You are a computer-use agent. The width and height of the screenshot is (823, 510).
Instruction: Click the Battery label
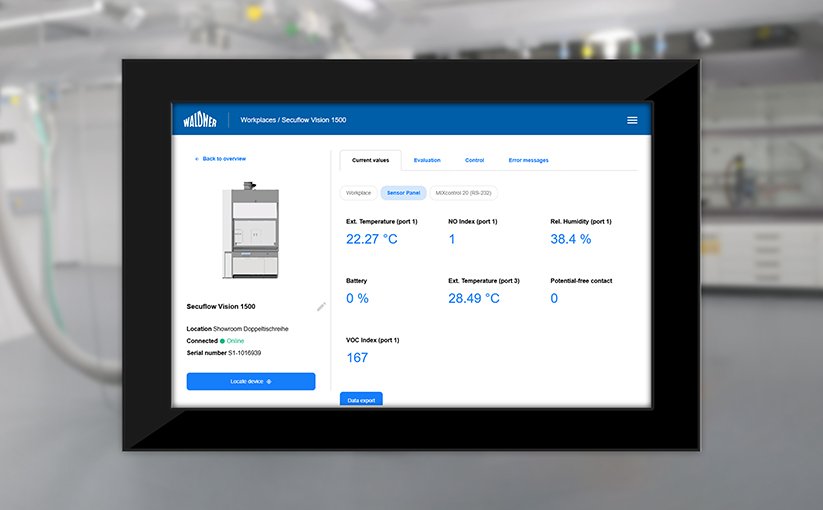(356, 281)
